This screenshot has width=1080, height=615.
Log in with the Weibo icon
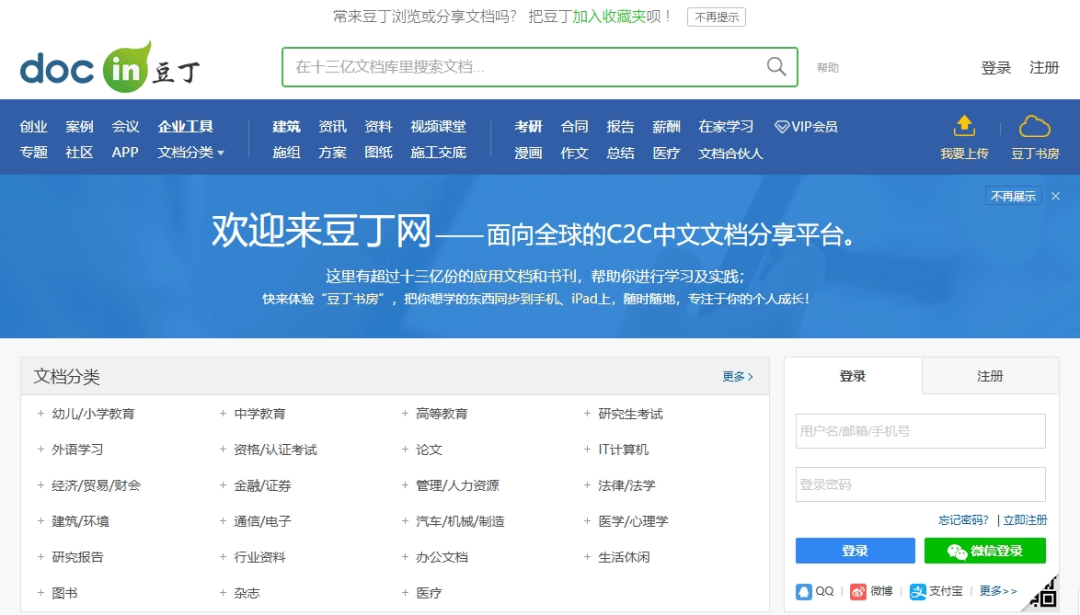click(x=858, y=592)
